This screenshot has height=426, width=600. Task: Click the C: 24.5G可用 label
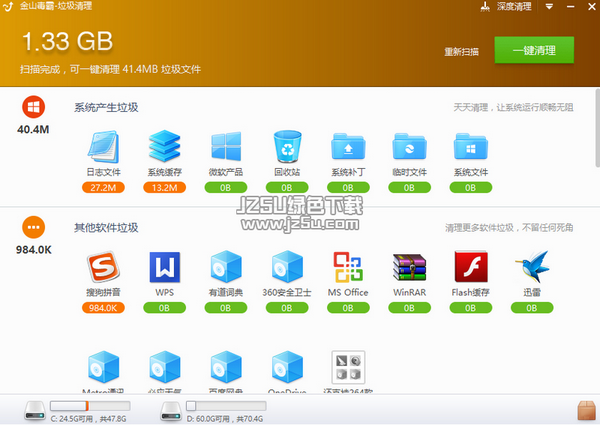[x=88, y=419]
